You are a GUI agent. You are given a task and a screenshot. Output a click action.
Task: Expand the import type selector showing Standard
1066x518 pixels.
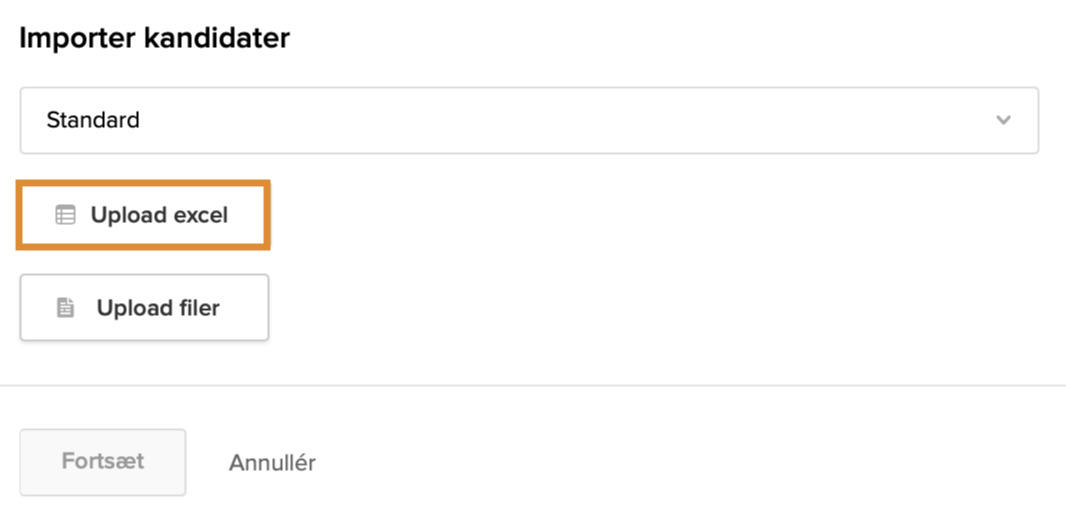tap(529, 120)
